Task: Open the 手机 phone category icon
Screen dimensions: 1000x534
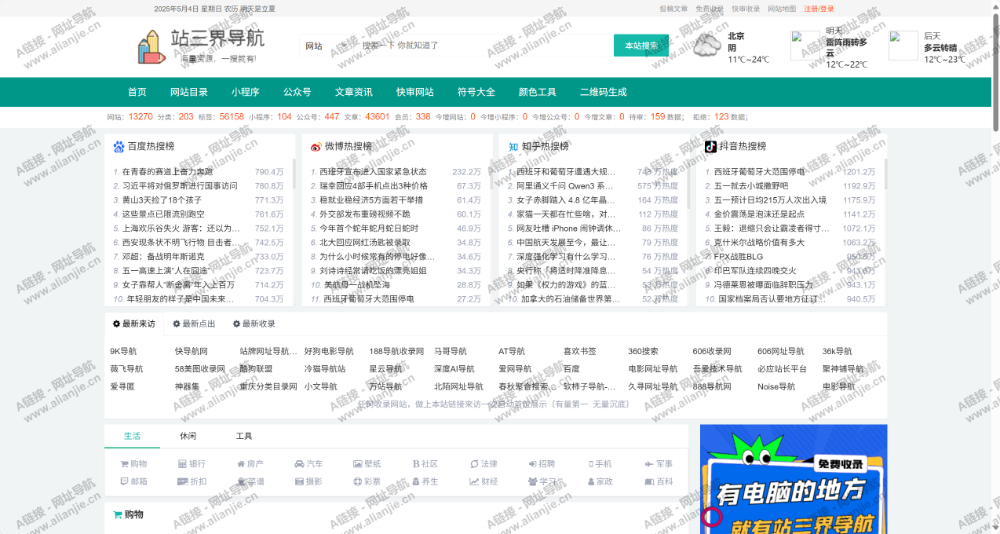Action: tap(591, 464)
